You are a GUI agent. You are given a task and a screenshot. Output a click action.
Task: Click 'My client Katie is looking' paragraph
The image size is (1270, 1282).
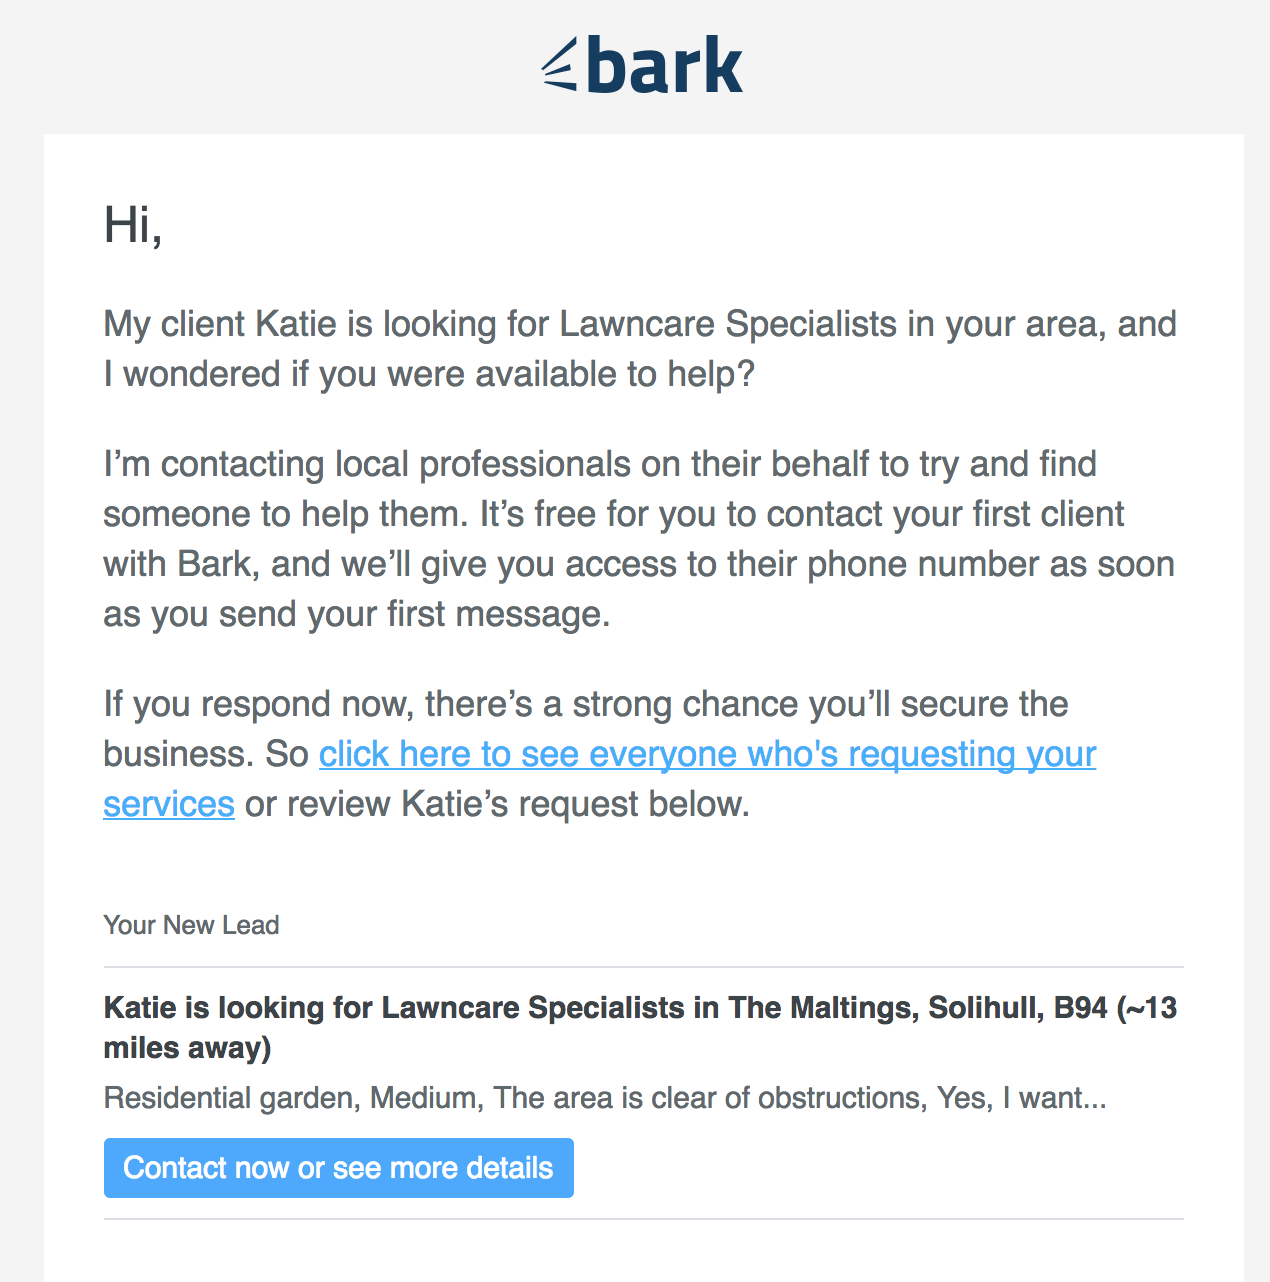640,349
